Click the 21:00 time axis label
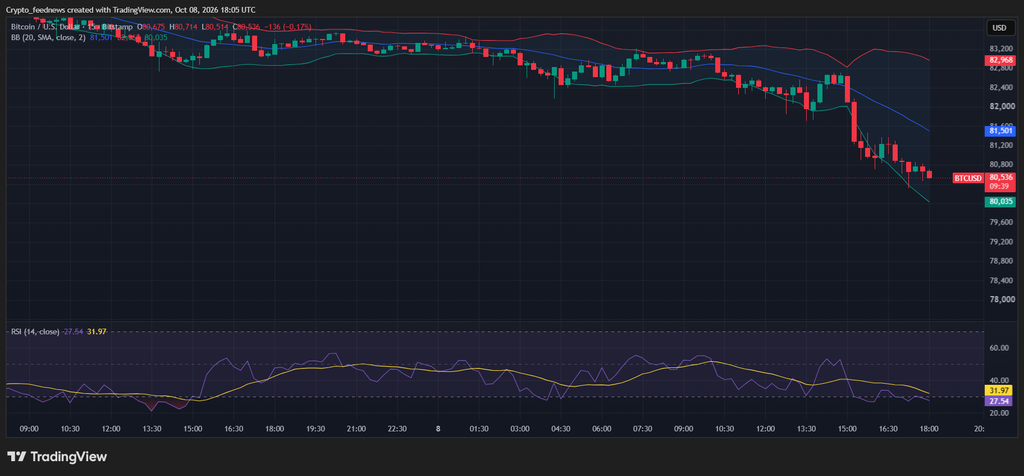 357,429
